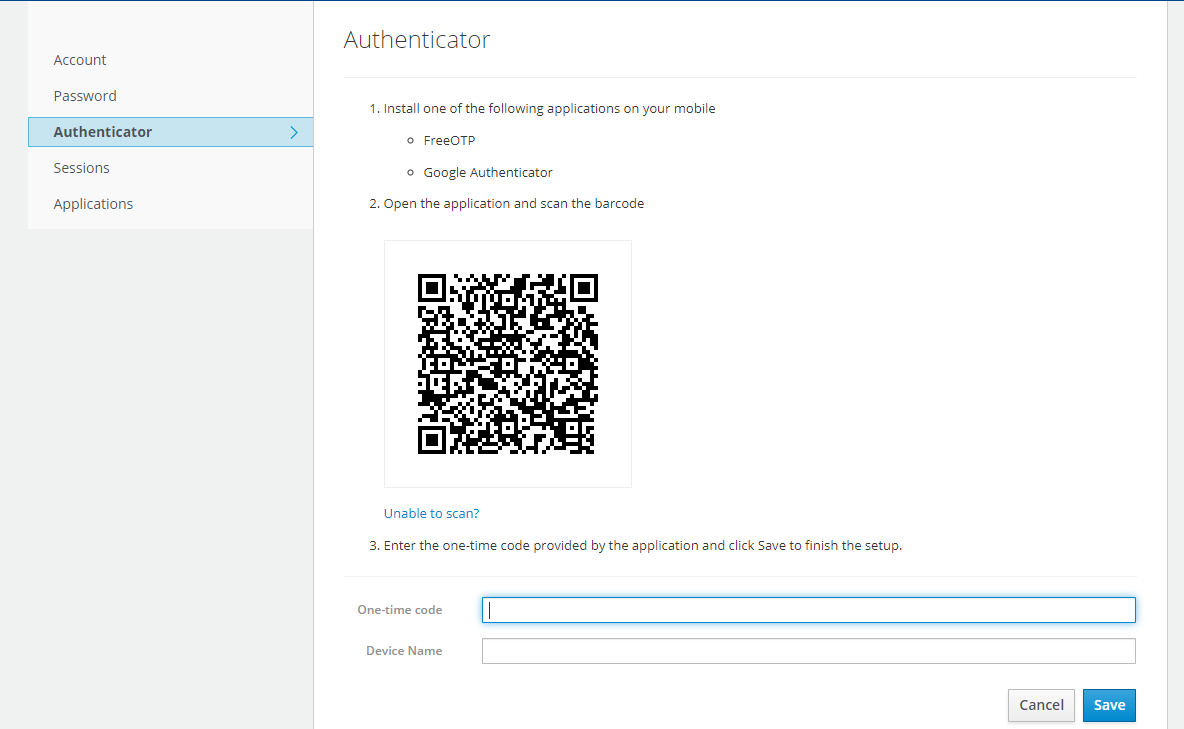
Task: Select Authenticator in the sidebar
Action: [103, 132]
